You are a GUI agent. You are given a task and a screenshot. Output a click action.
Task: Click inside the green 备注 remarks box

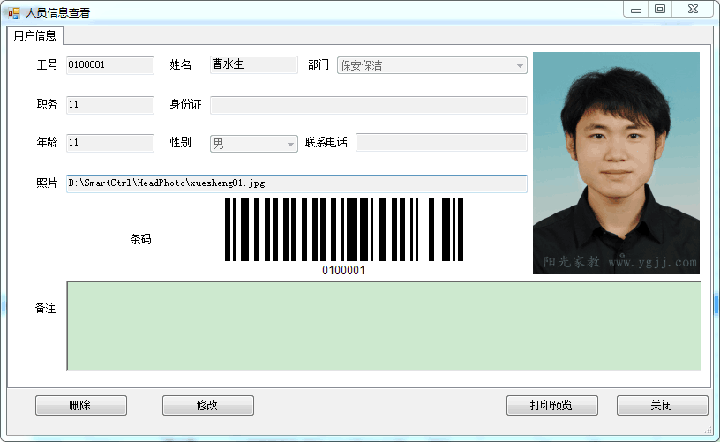click(383, 326)
